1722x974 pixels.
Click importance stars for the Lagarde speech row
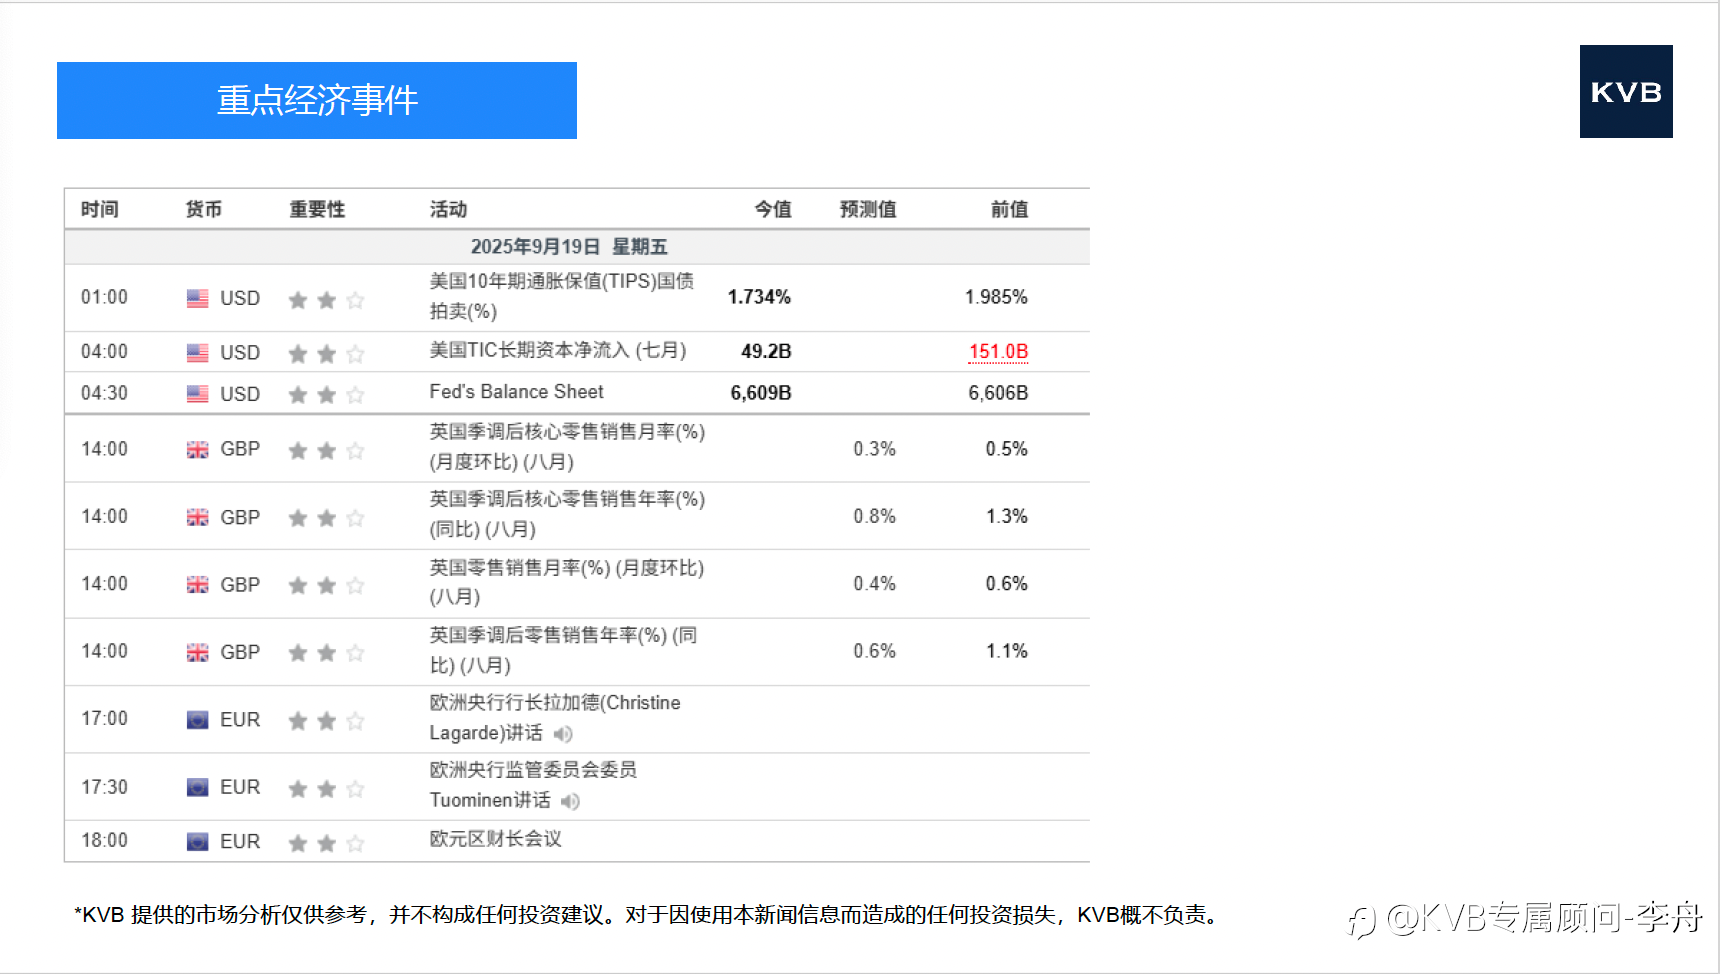[x=326, y=721]
